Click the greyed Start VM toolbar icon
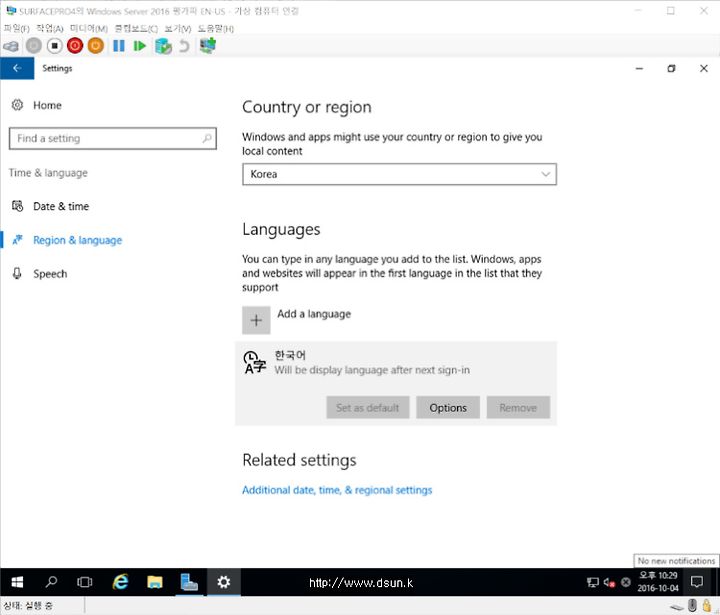Viewport: 720px width, 615px height. click(x=34, y=46)
